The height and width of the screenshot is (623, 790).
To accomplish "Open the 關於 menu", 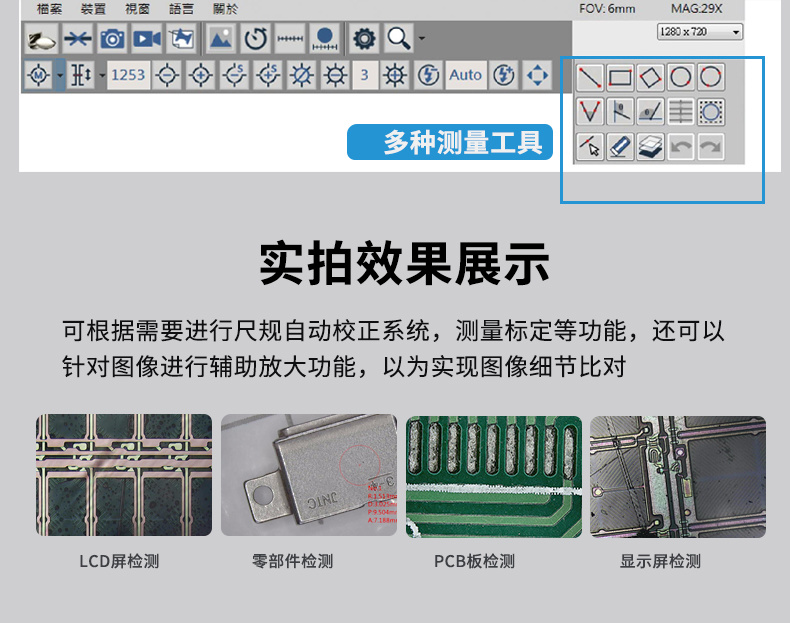I will [x=225, y=9].
